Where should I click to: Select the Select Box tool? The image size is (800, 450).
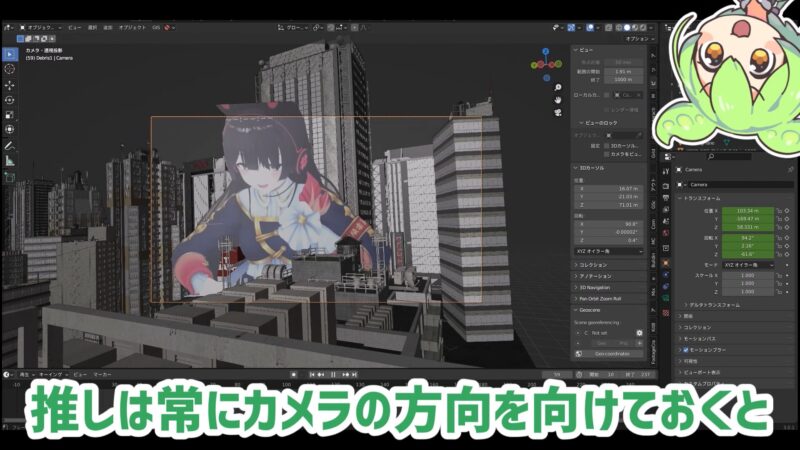pos(10,53)
